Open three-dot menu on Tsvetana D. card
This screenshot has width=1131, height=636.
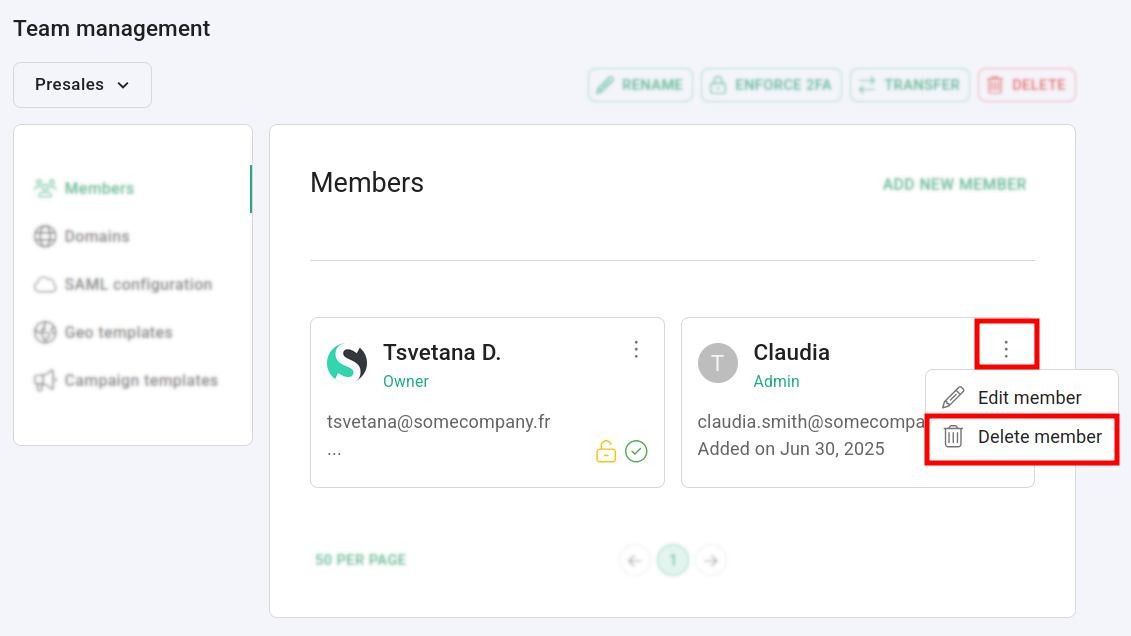[x=636, y=349]
